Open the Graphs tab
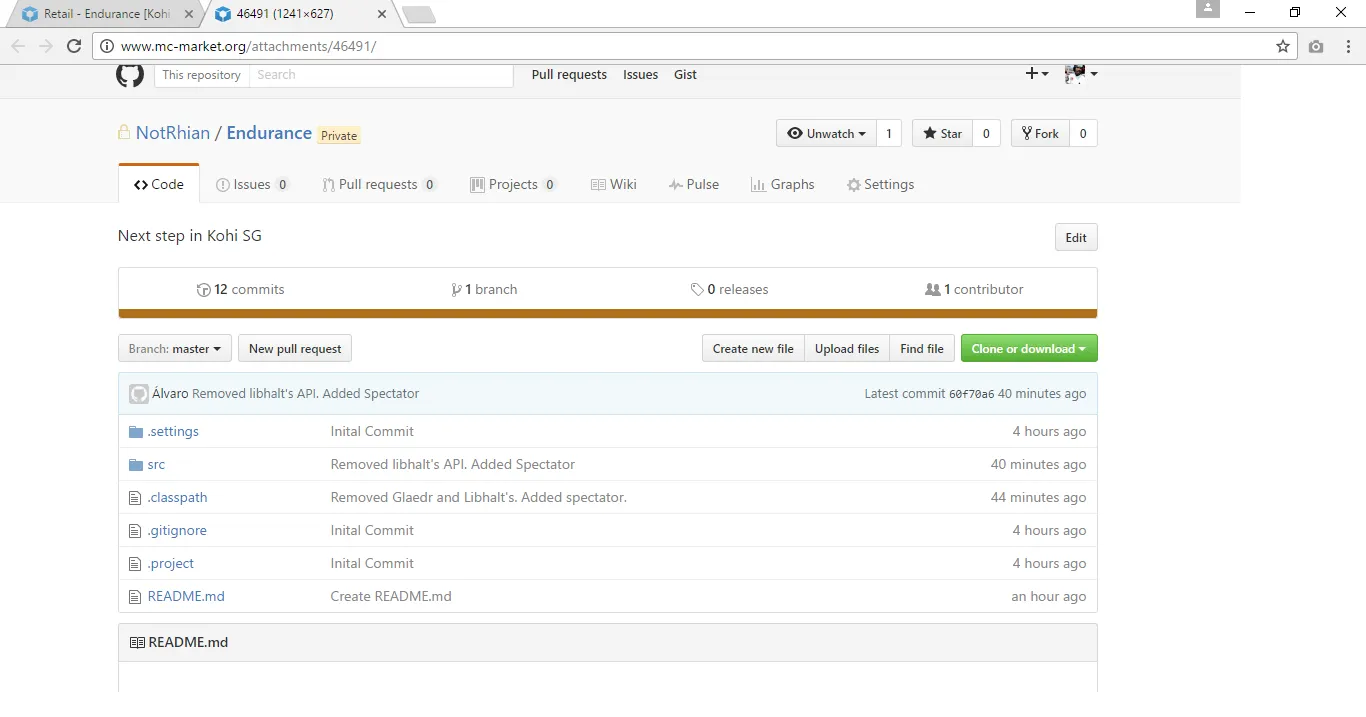Image resolution: width=1366 pixels, height=717 pixels. coord(783,184)
